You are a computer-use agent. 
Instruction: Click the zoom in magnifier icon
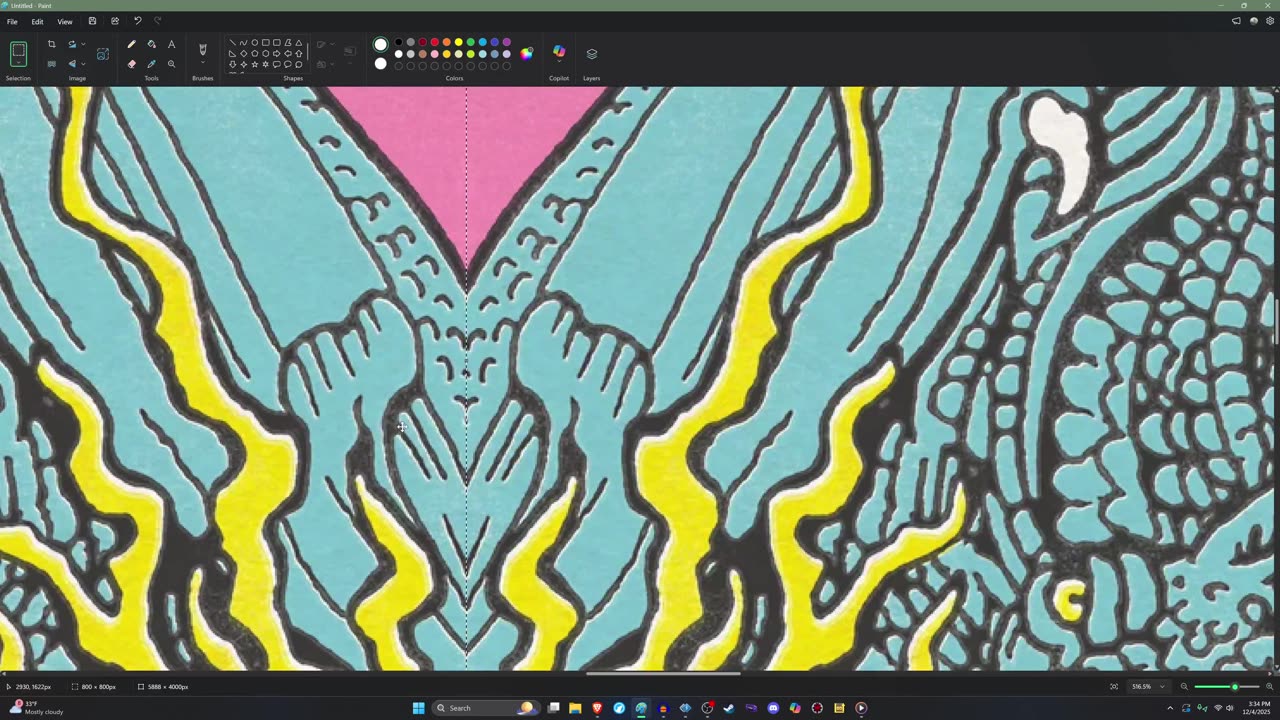point(1268,687)
